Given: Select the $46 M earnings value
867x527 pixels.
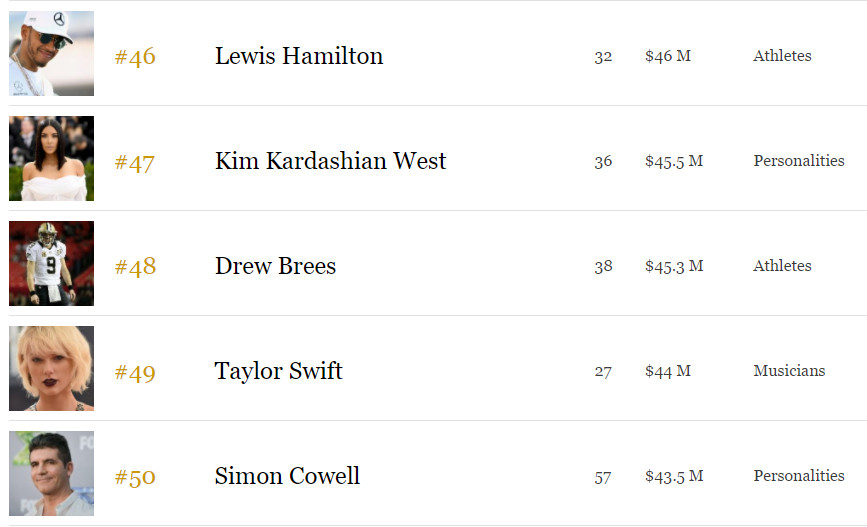Looking at the screenshot, I should [668, 56].
